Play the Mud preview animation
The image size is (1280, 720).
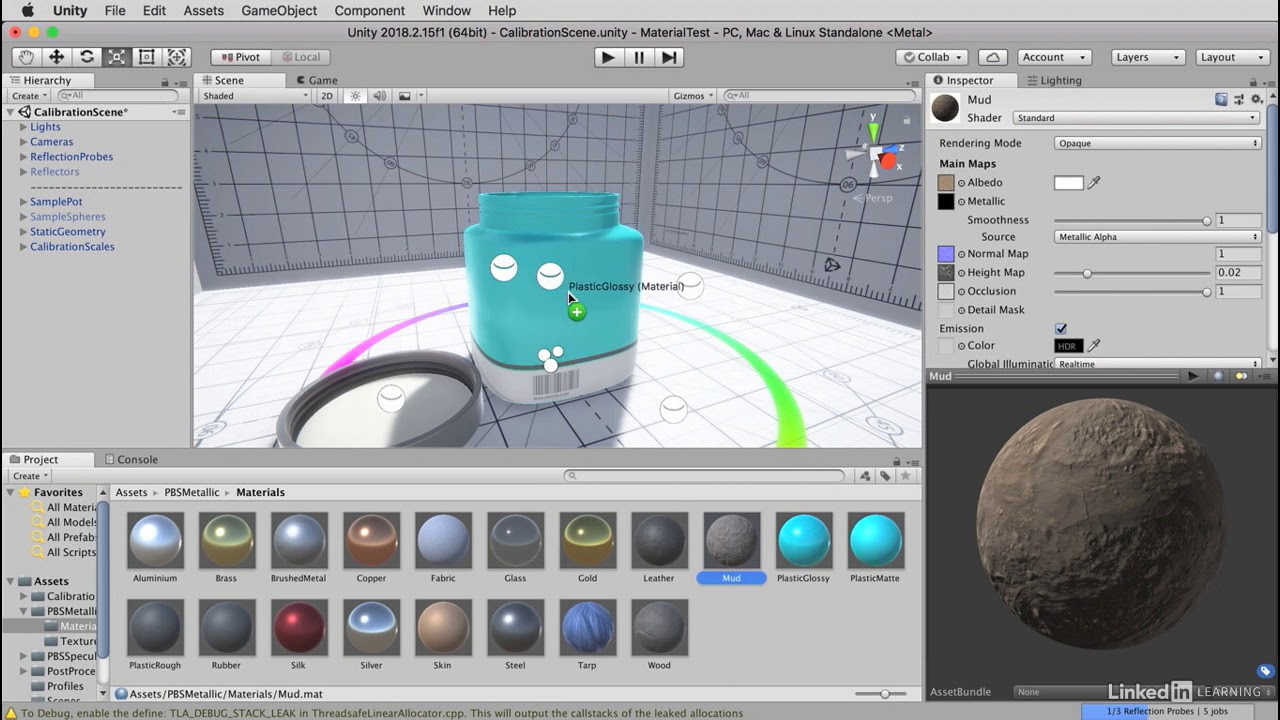pos(1192,376)
